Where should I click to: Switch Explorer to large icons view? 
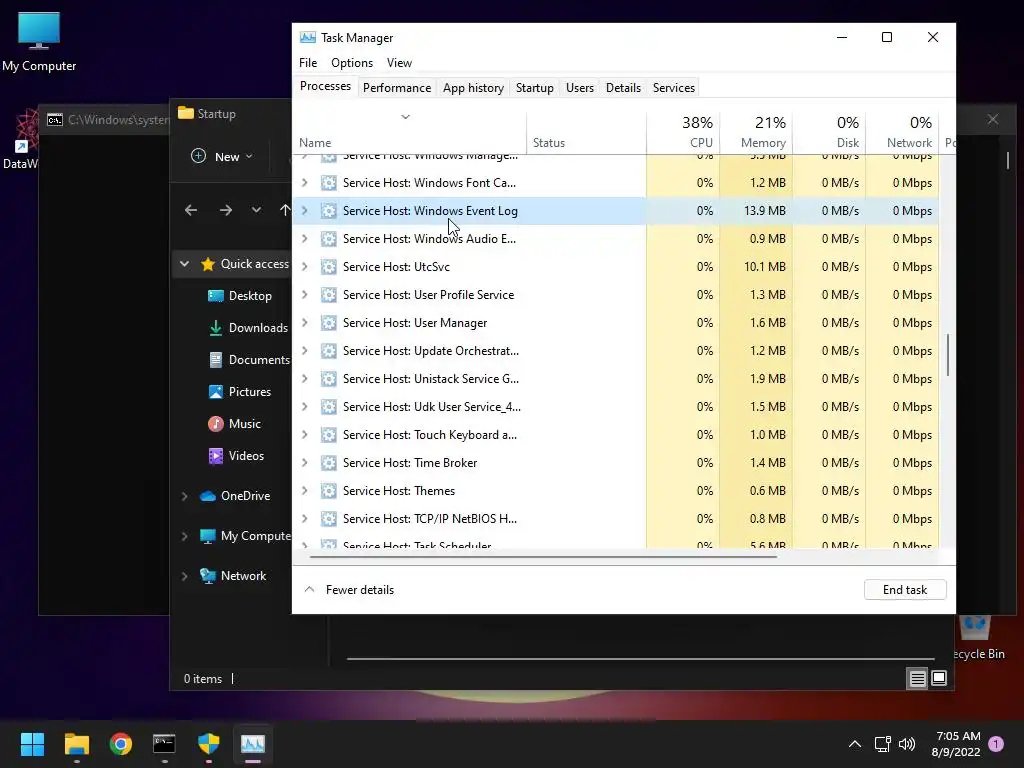[939, 679]
